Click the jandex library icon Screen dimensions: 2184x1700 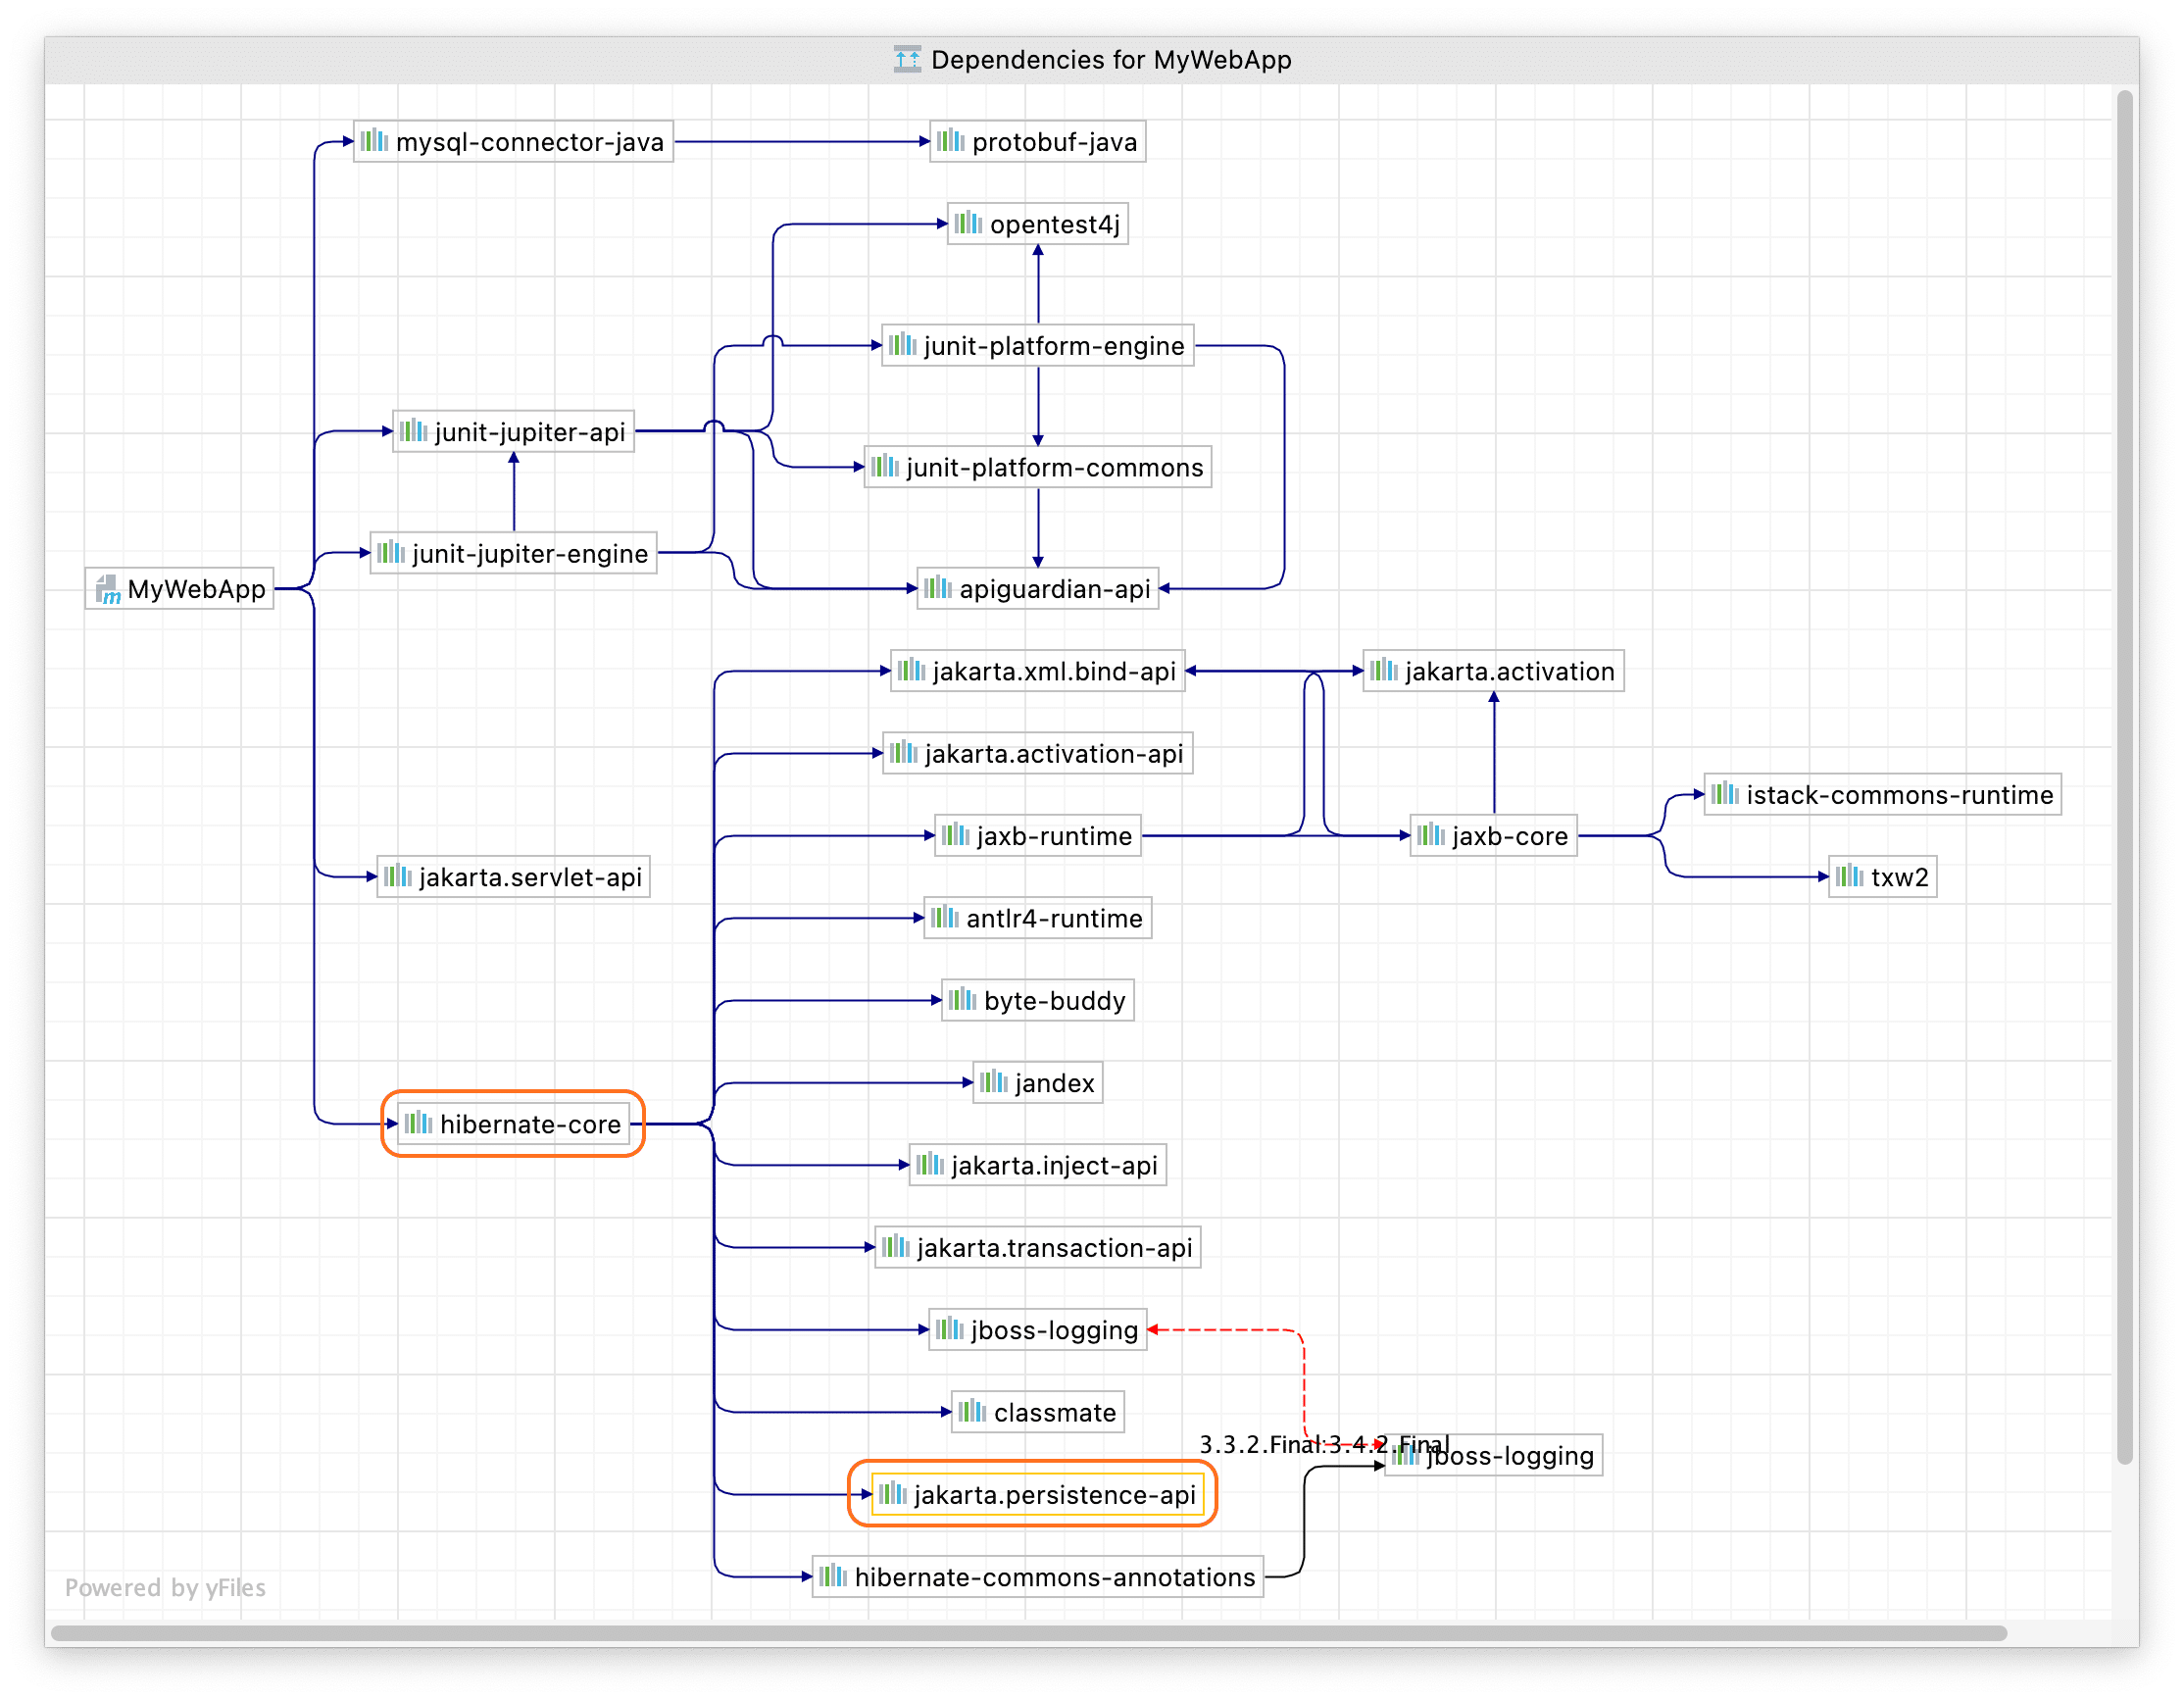(x=993, y=1082)
